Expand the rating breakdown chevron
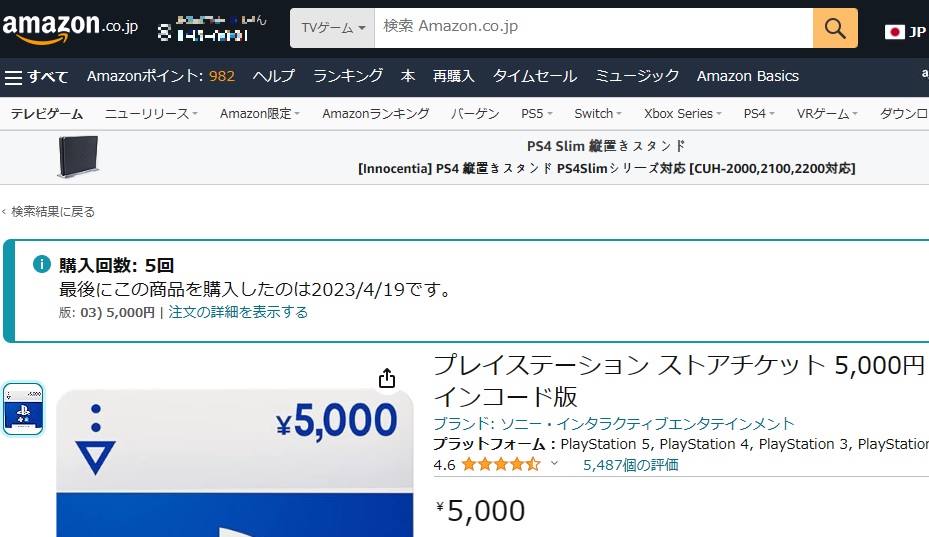The height and width of the screenshot is (537, 929). [554, 464]
